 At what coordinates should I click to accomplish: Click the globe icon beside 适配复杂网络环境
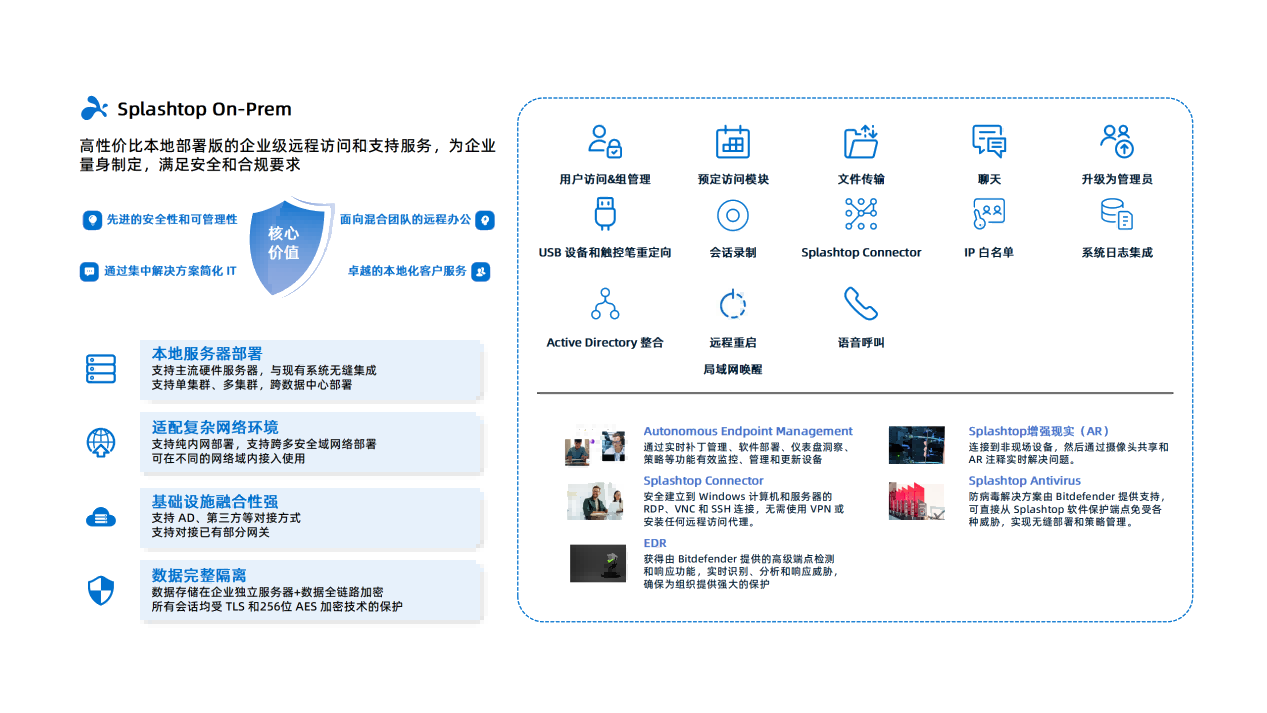point(101,442)
